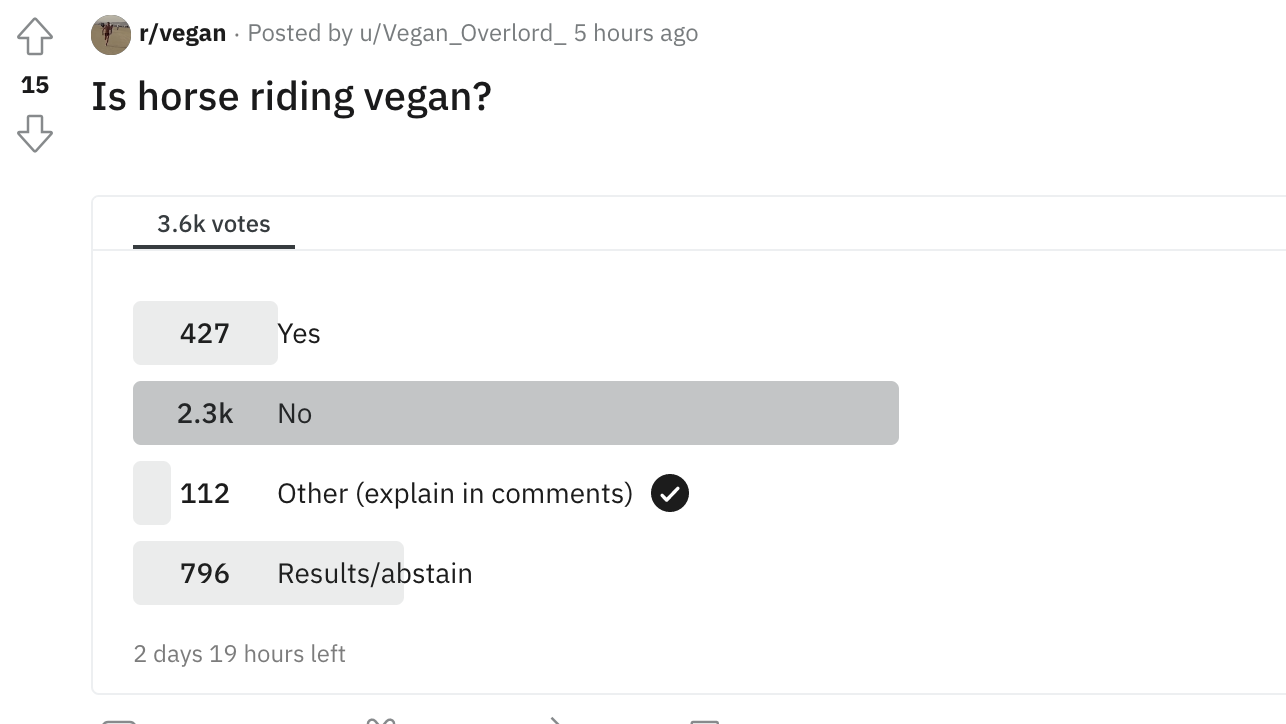
Task: Click the 427 vote count for Yes
Action: click(x=205, y=333)
